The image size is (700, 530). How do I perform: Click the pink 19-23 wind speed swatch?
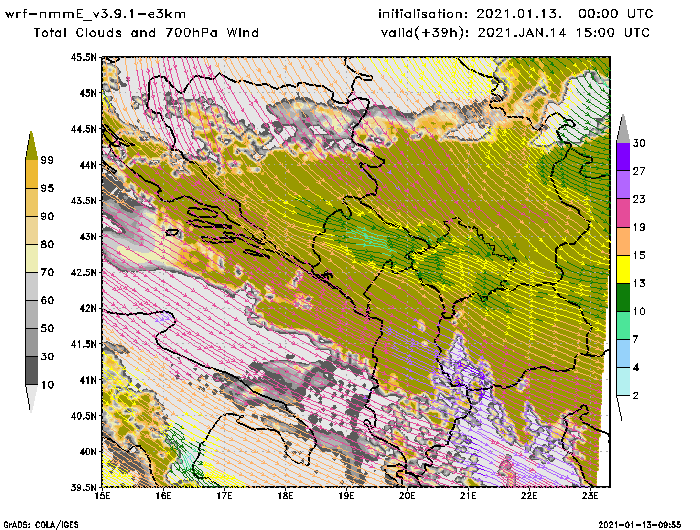pyautogui.click(x=623, y=213)
